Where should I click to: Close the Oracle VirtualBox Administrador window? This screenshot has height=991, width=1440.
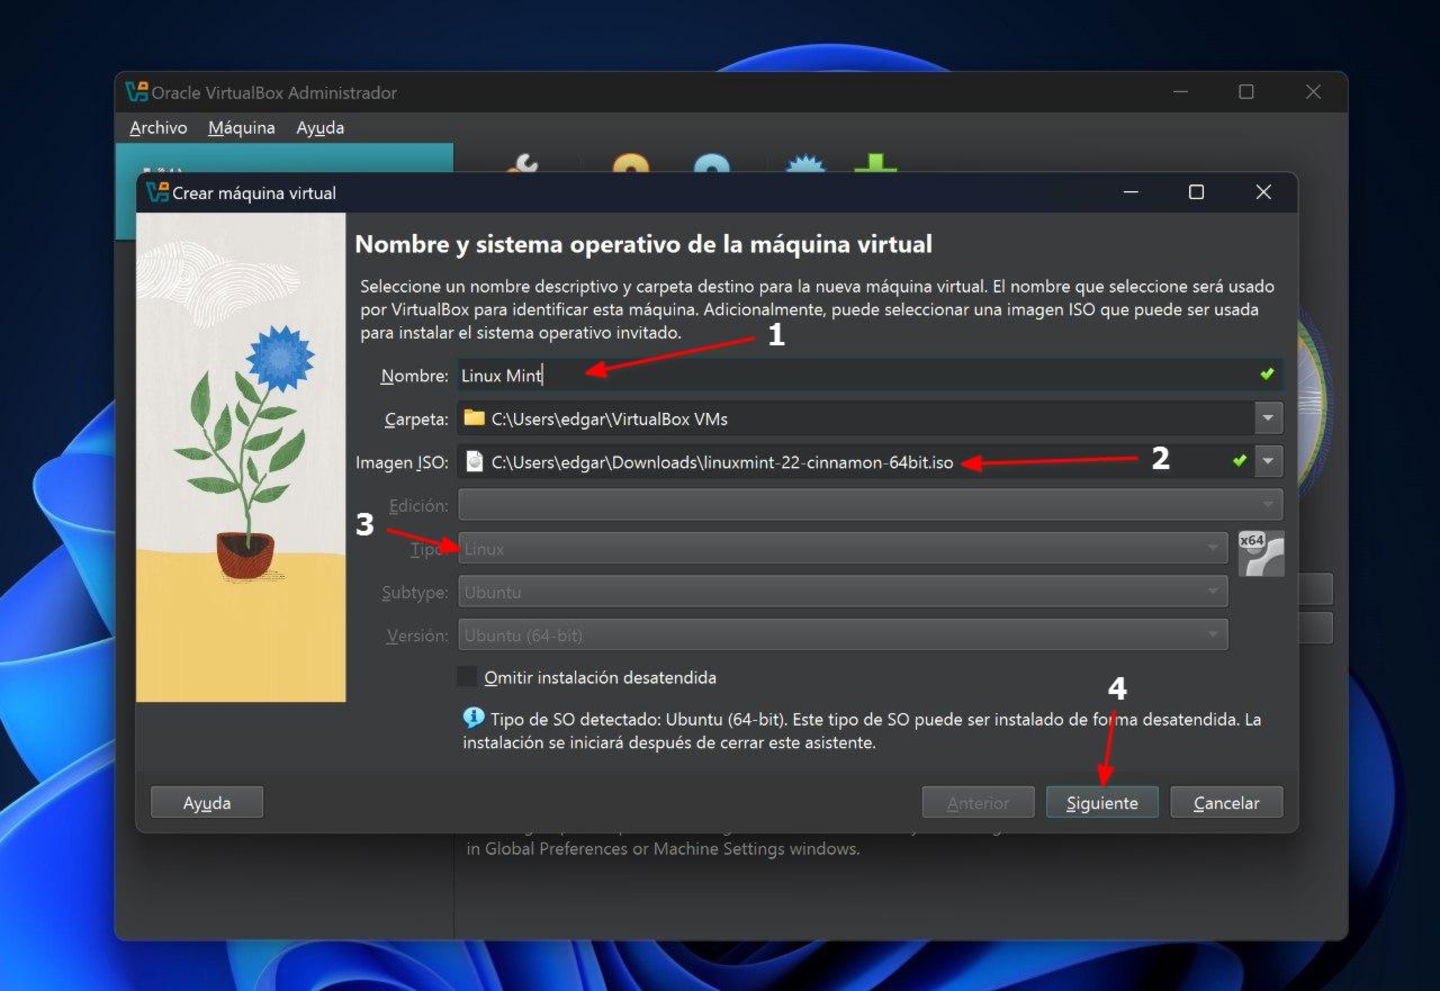click(1313, 92)
